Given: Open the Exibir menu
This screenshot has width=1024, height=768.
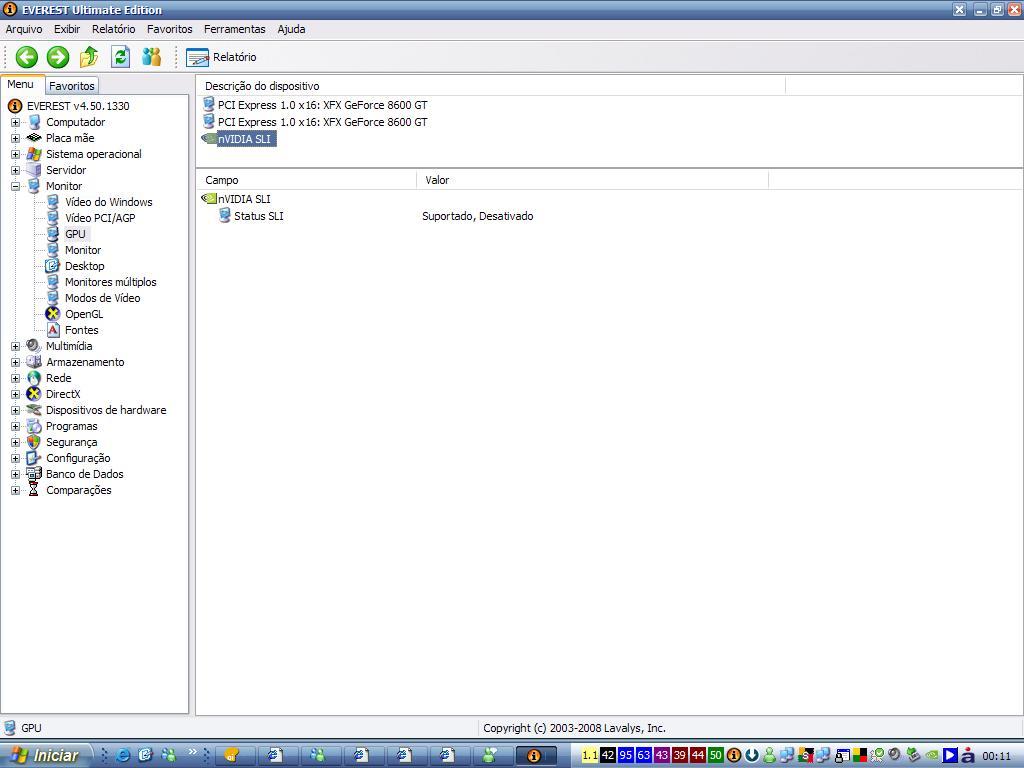Looking at the screenshot, I should click(67, 29).
